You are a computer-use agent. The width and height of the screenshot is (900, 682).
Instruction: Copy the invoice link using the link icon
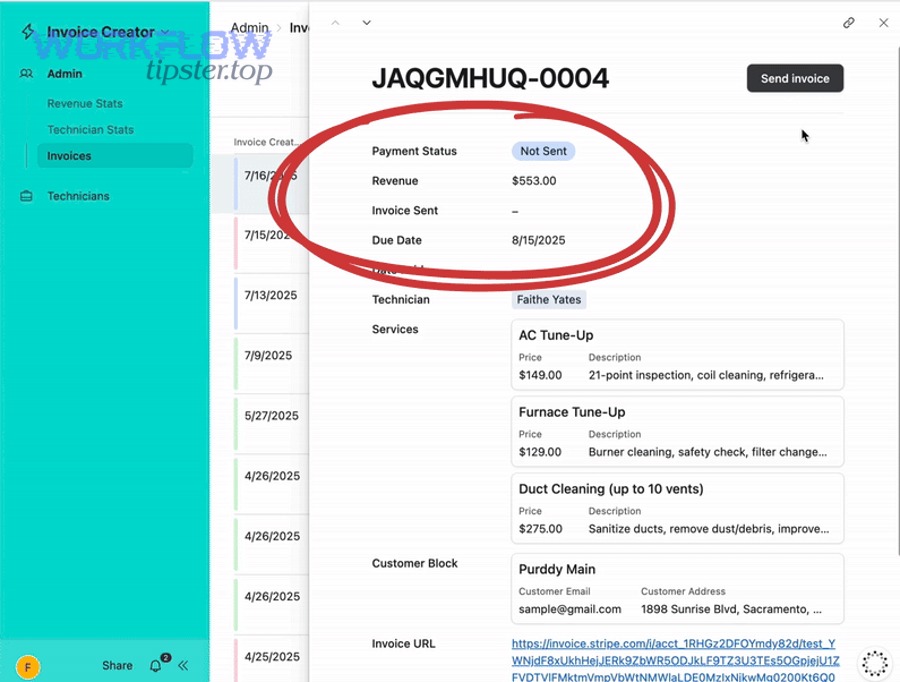[x=849, y=22]
